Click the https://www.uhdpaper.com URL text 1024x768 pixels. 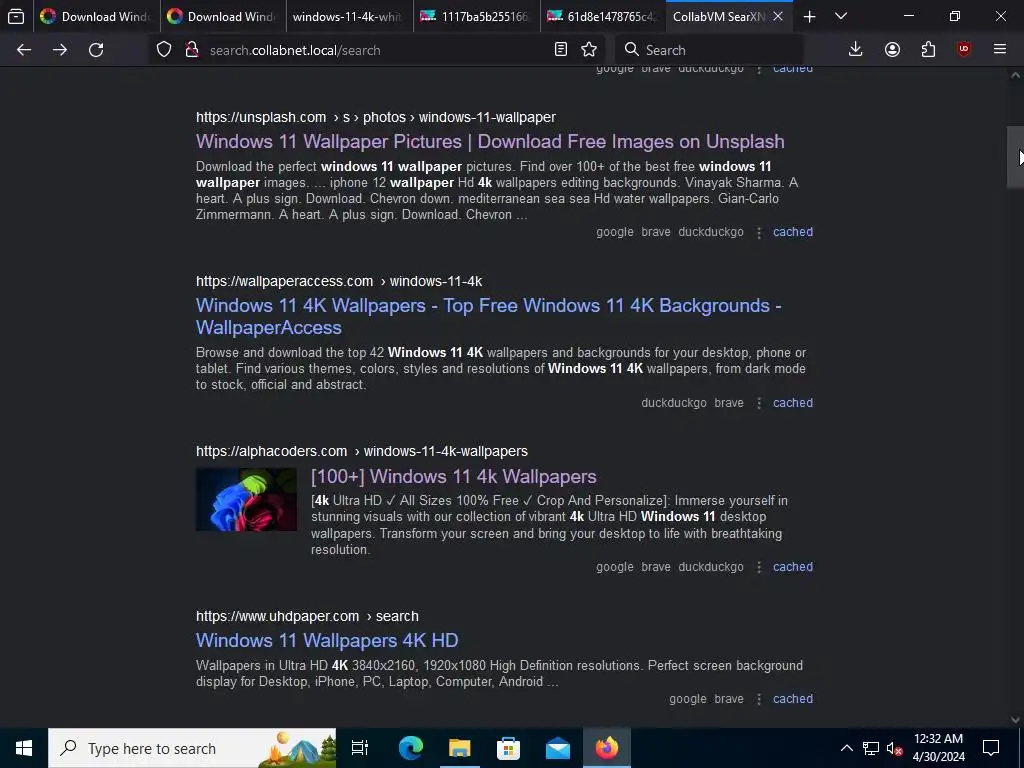(278, 616)
